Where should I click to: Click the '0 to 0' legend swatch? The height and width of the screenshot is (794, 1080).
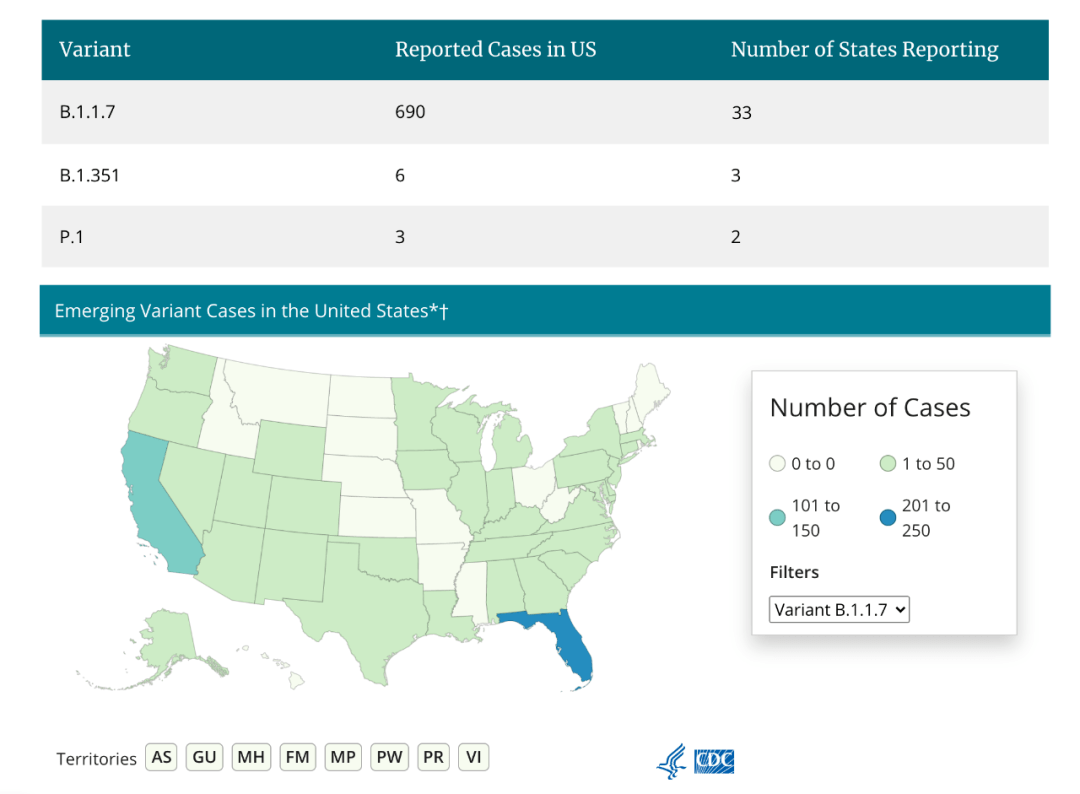click(x=778, y=464)
